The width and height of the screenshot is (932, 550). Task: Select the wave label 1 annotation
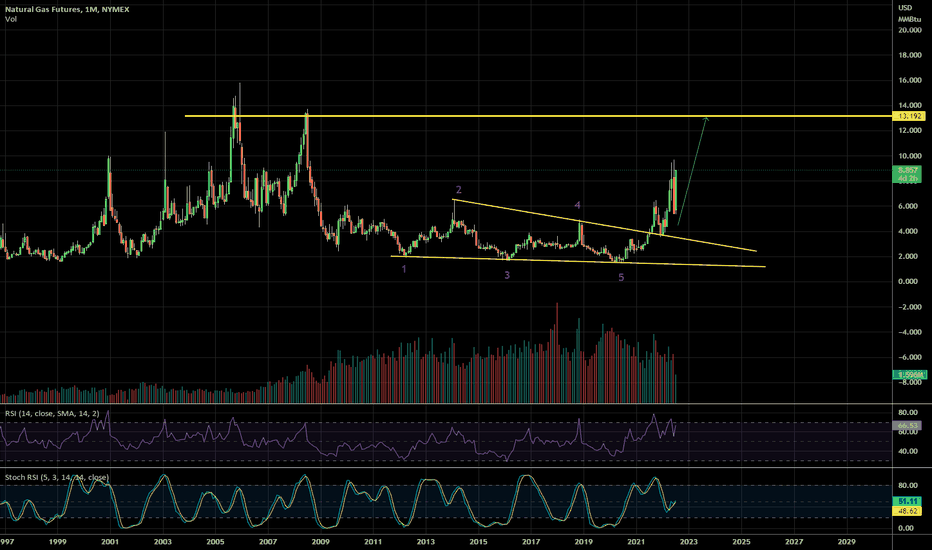(x=404, y=269)
